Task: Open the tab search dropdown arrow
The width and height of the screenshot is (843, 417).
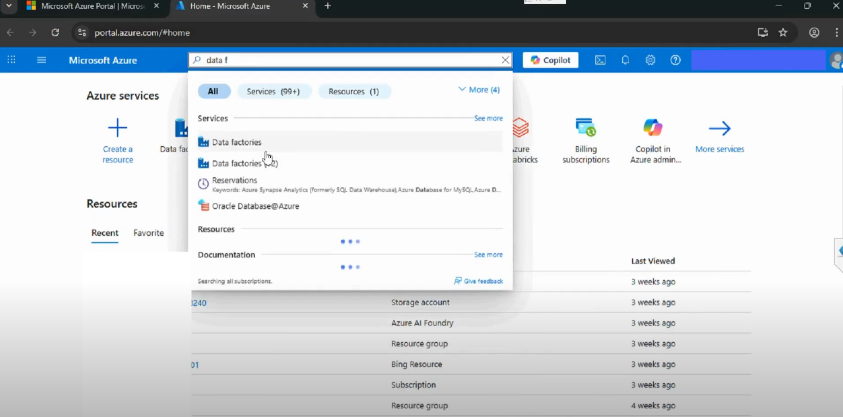Action: point(8,6)
